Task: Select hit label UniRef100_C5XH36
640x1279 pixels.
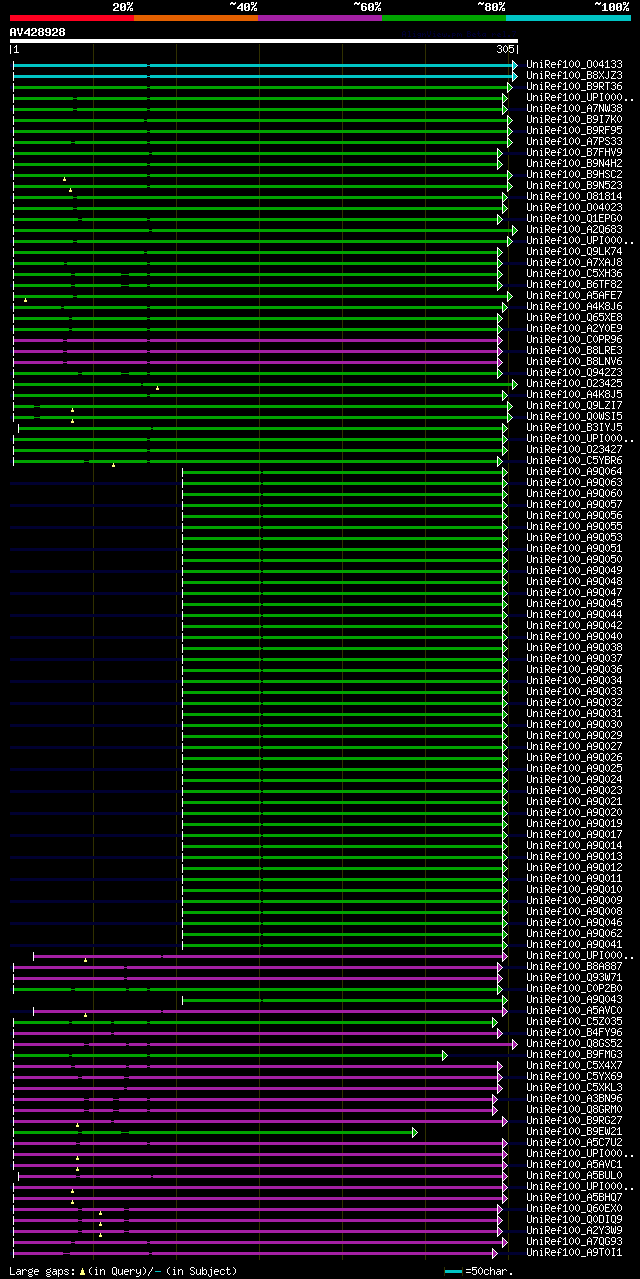Action: click(574, 273)
